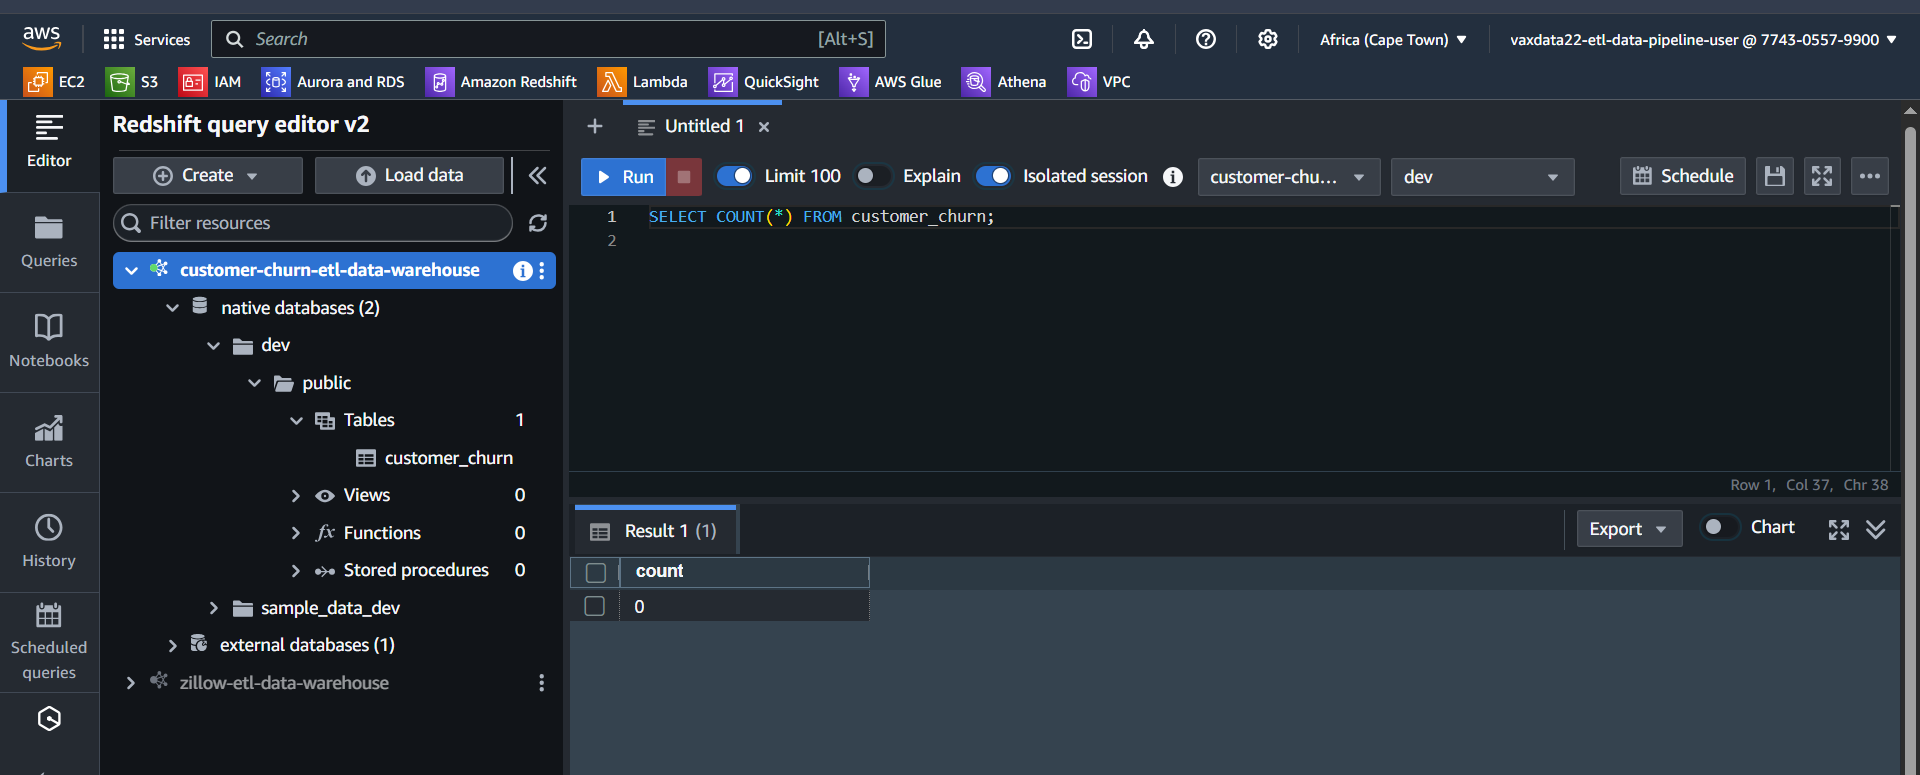
Task: Add a new editor tab
Action: pos(595,126)
